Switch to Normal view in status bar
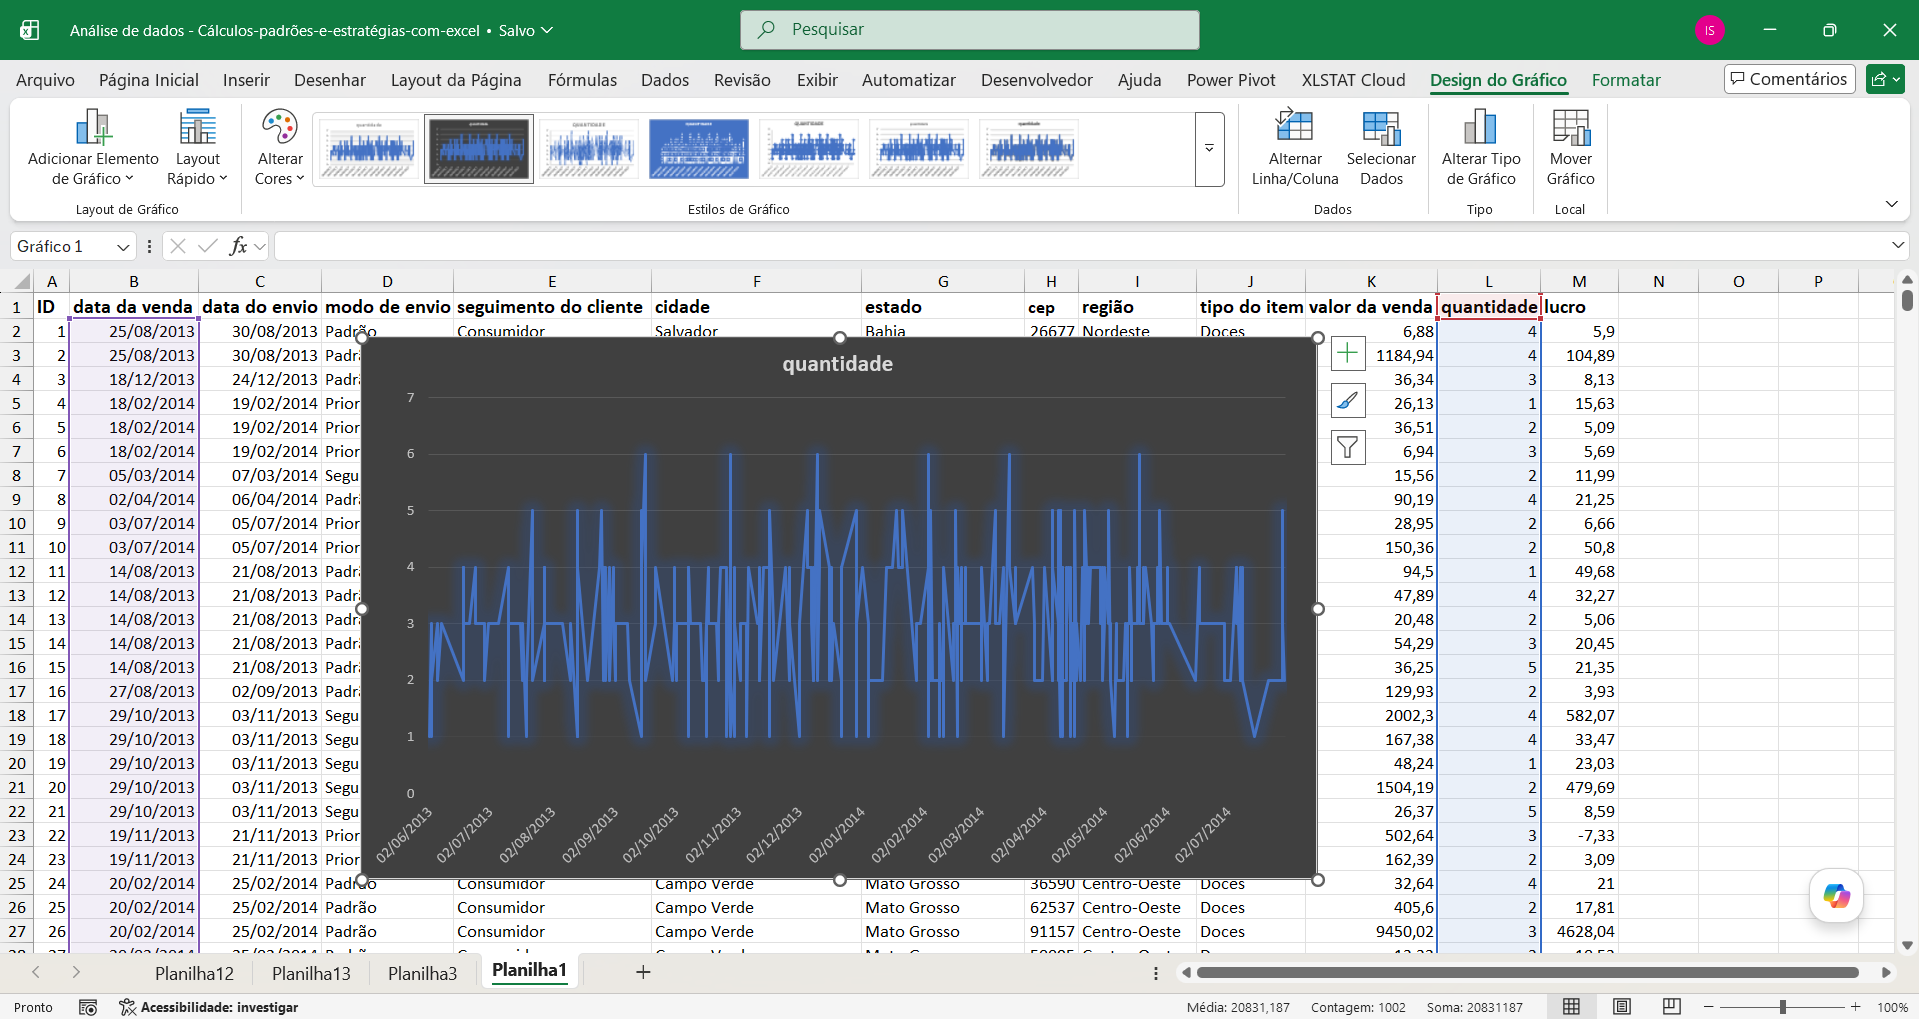Image resolution: width=1919 pixels, height=1019 pixels. pos(1572,1007)
